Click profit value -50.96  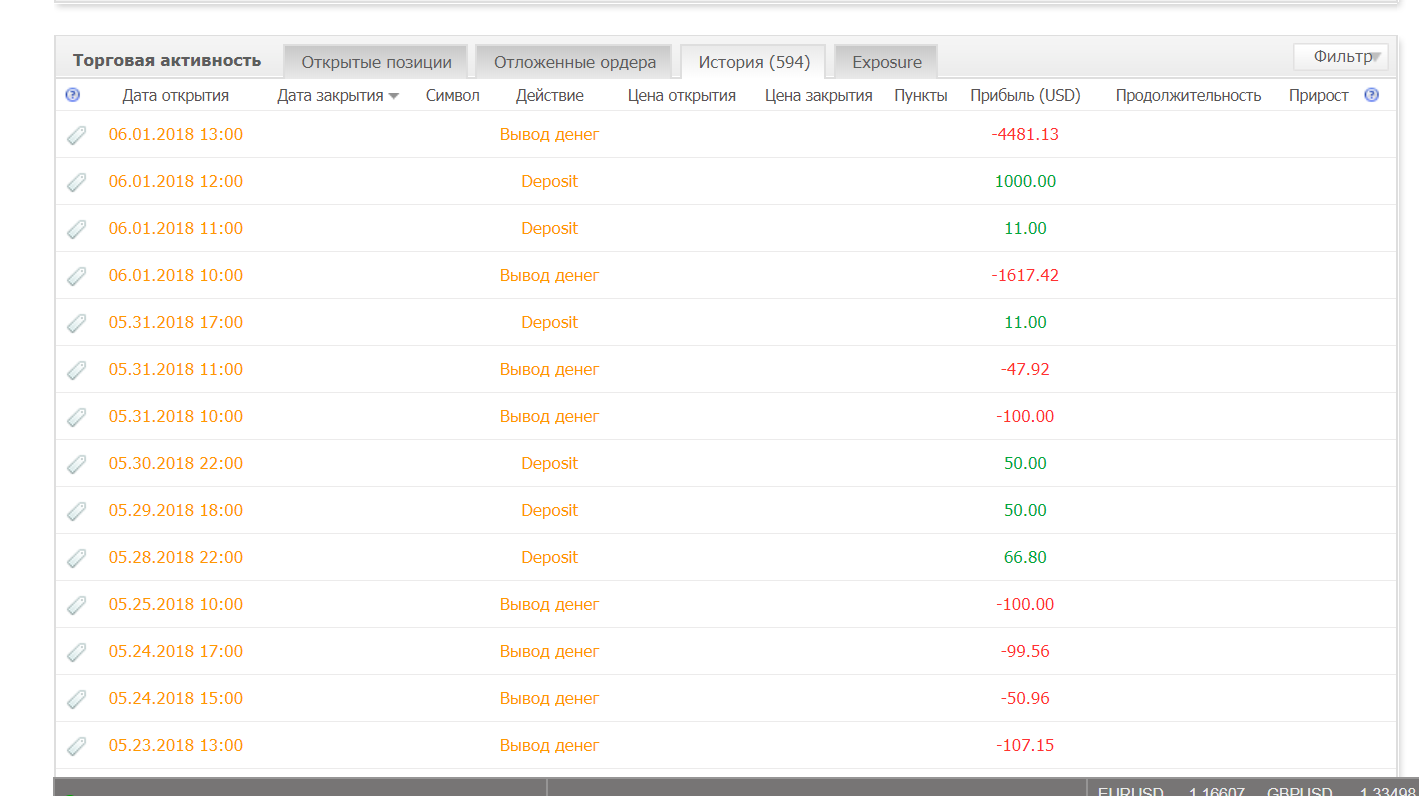pyautogui.click(x=1025, y=699)
